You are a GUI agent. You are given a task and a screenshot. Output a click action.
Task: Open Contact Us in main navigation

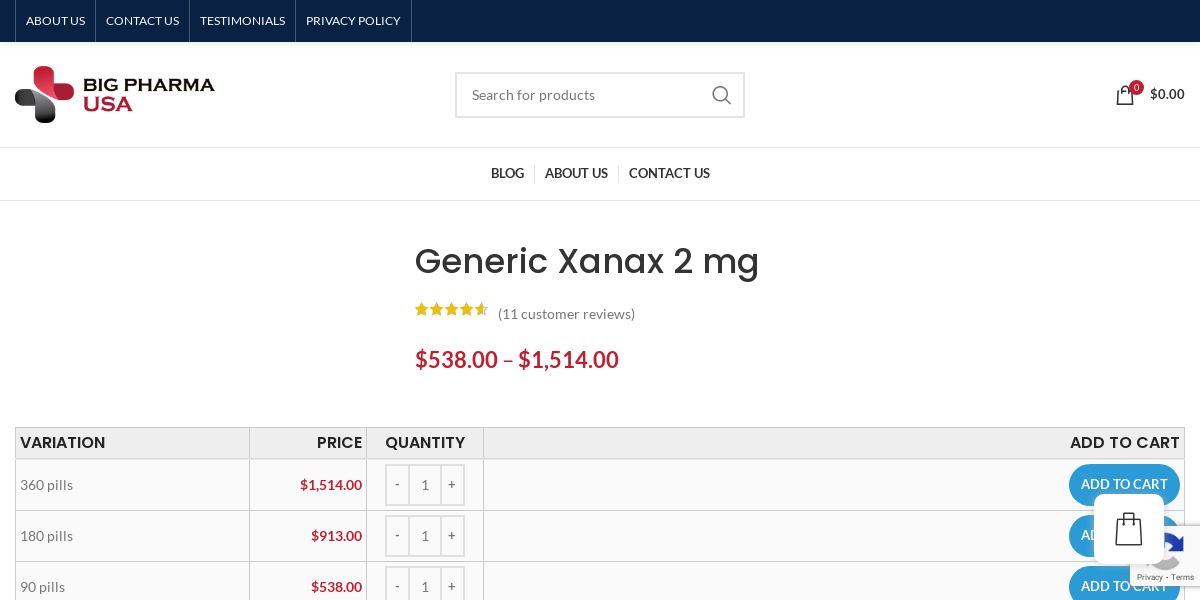pyautogui.click(x=669, y=174)
